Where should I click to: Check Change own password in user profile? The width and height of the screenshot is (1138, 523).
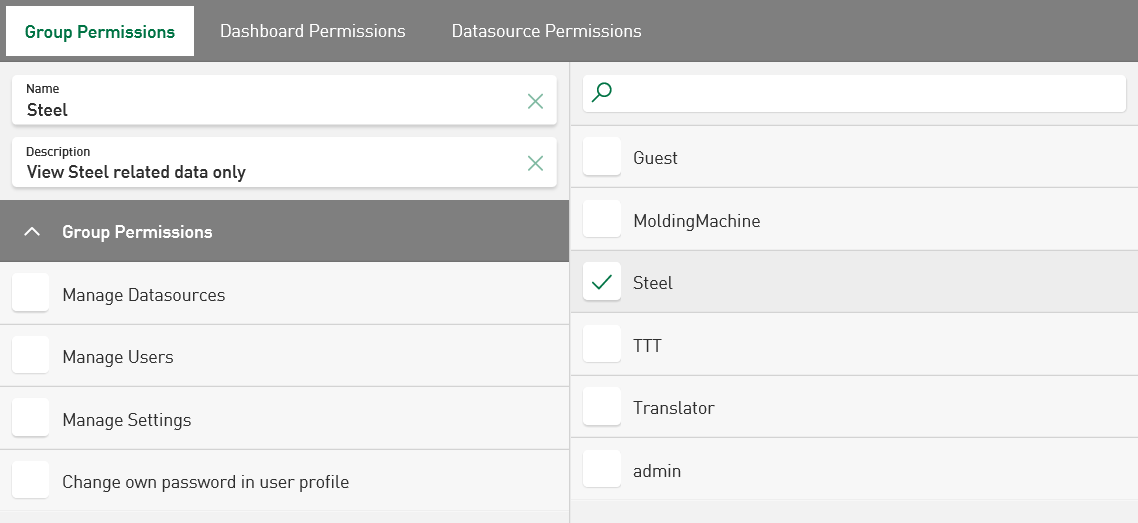point(31,481)
